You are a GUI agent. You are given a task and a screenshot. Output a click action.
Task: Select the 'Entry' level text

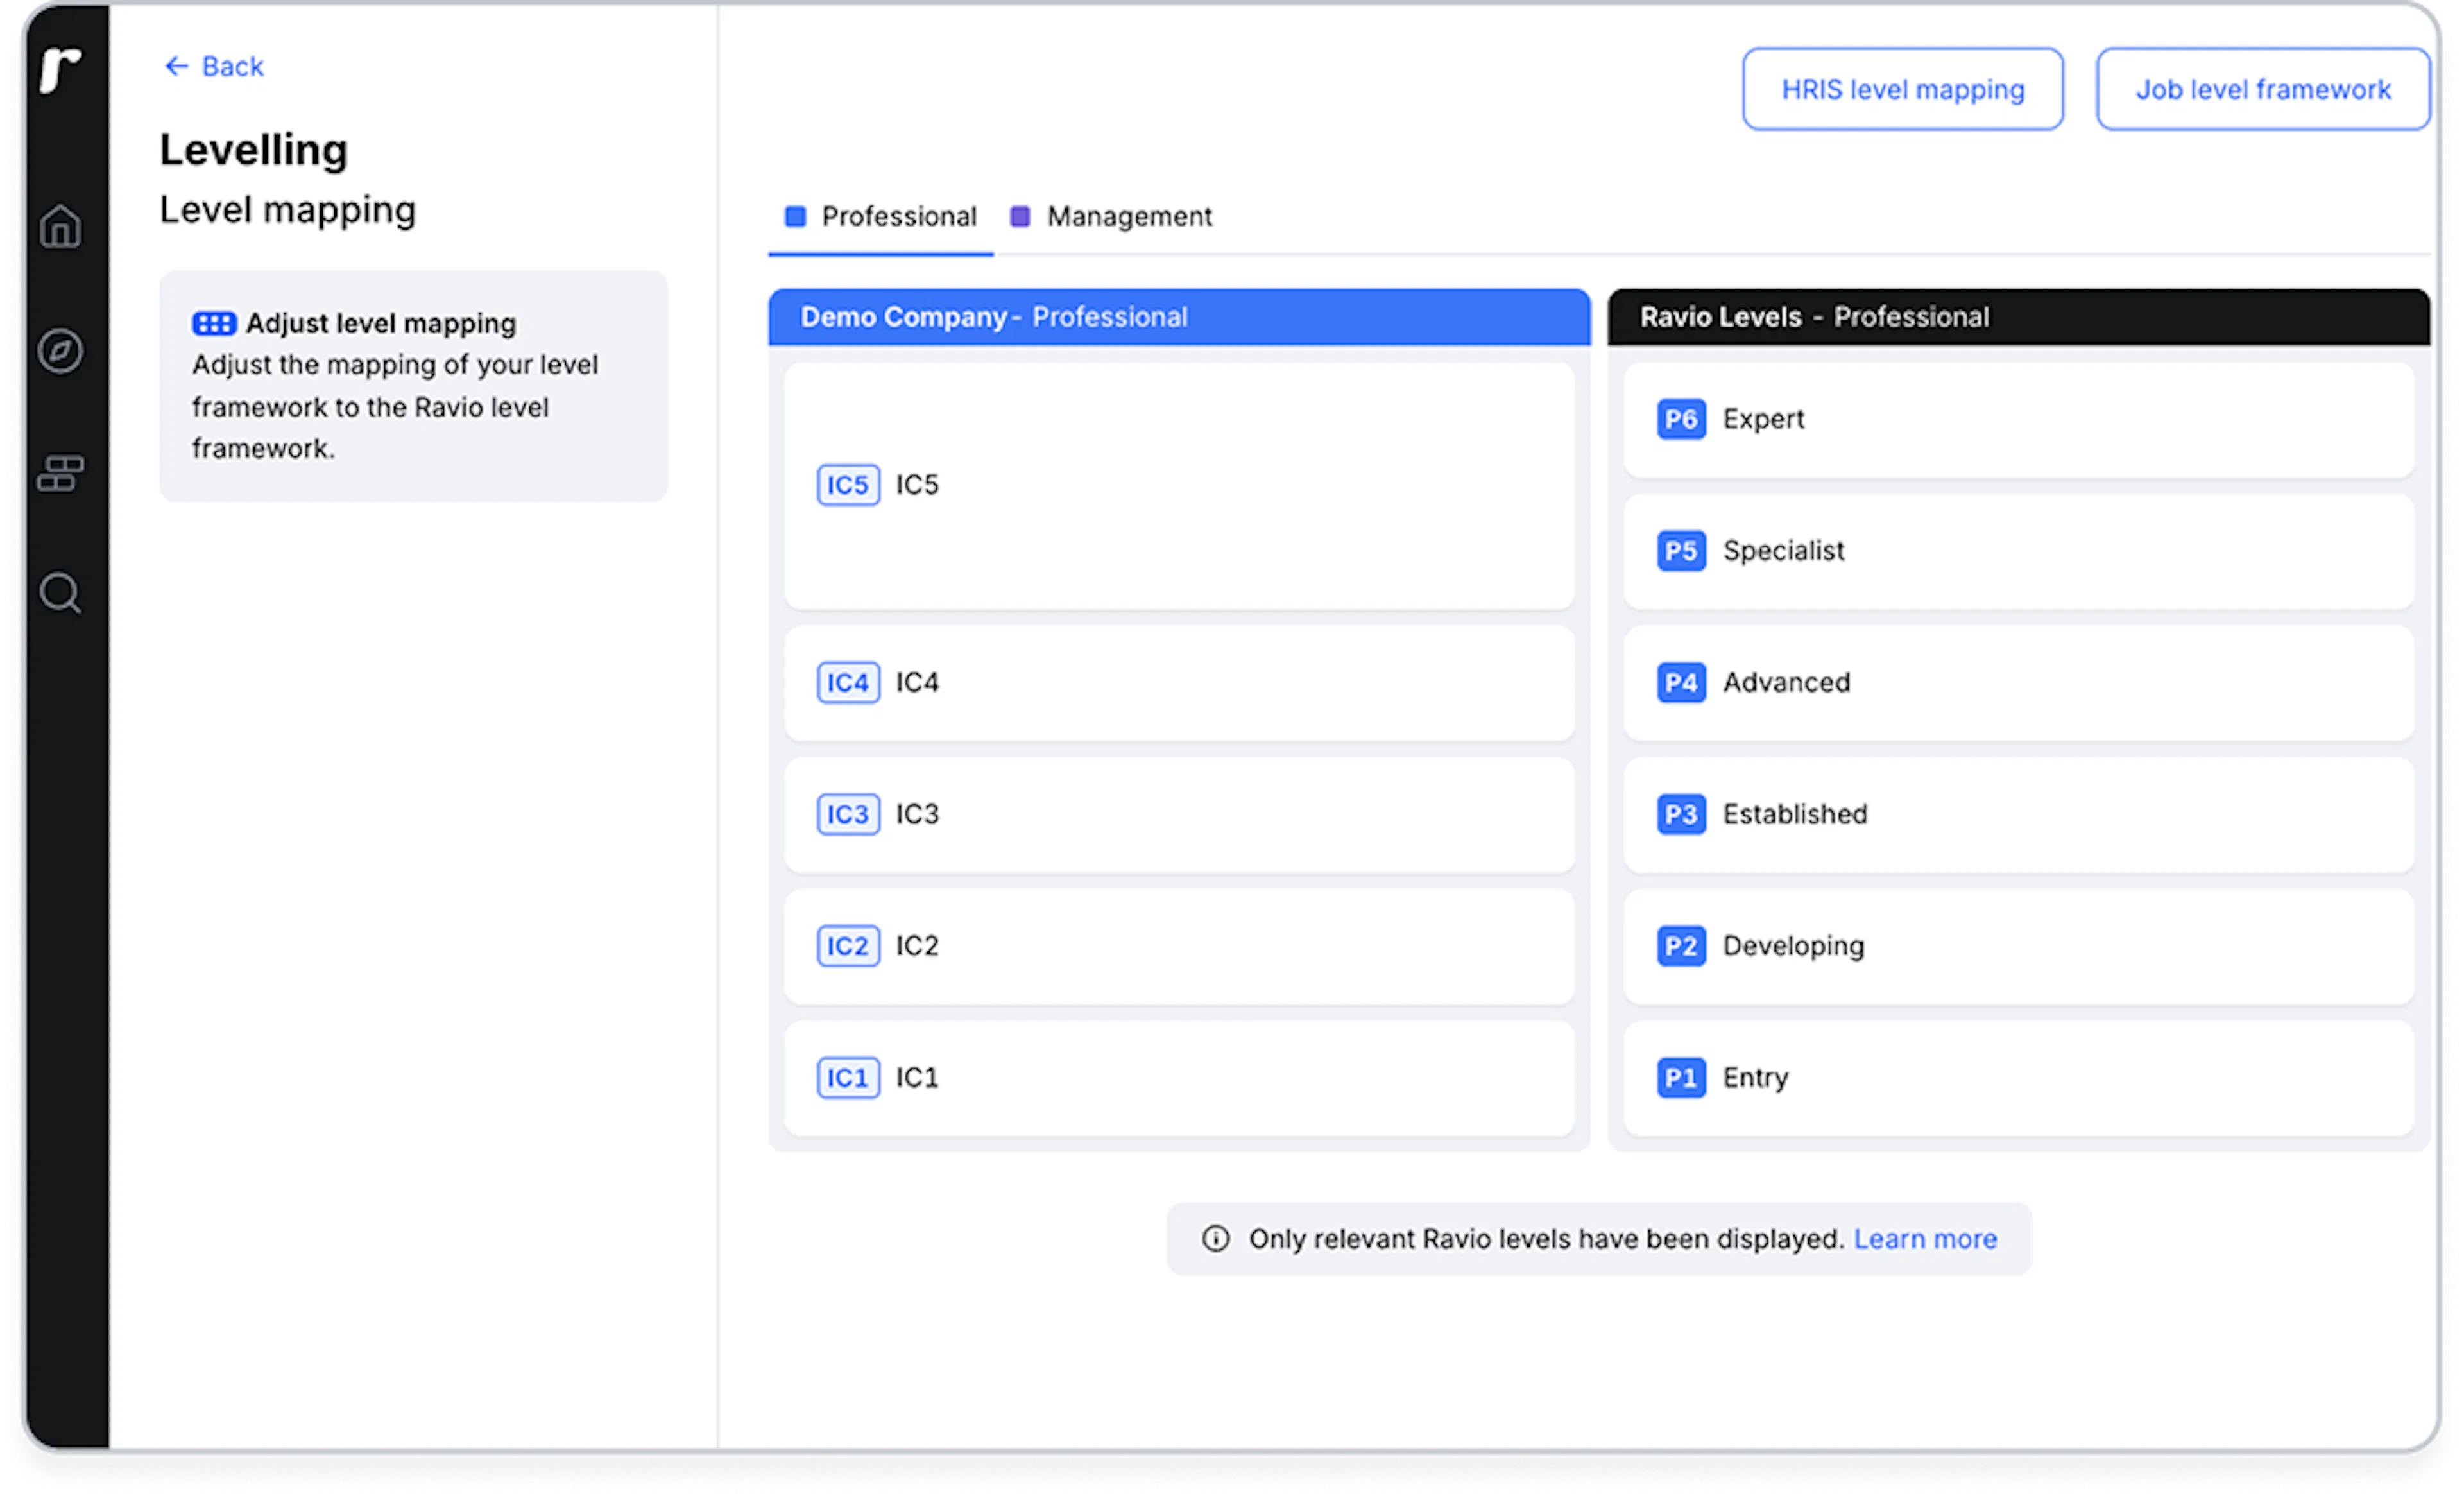(x=1755, y=1078)
